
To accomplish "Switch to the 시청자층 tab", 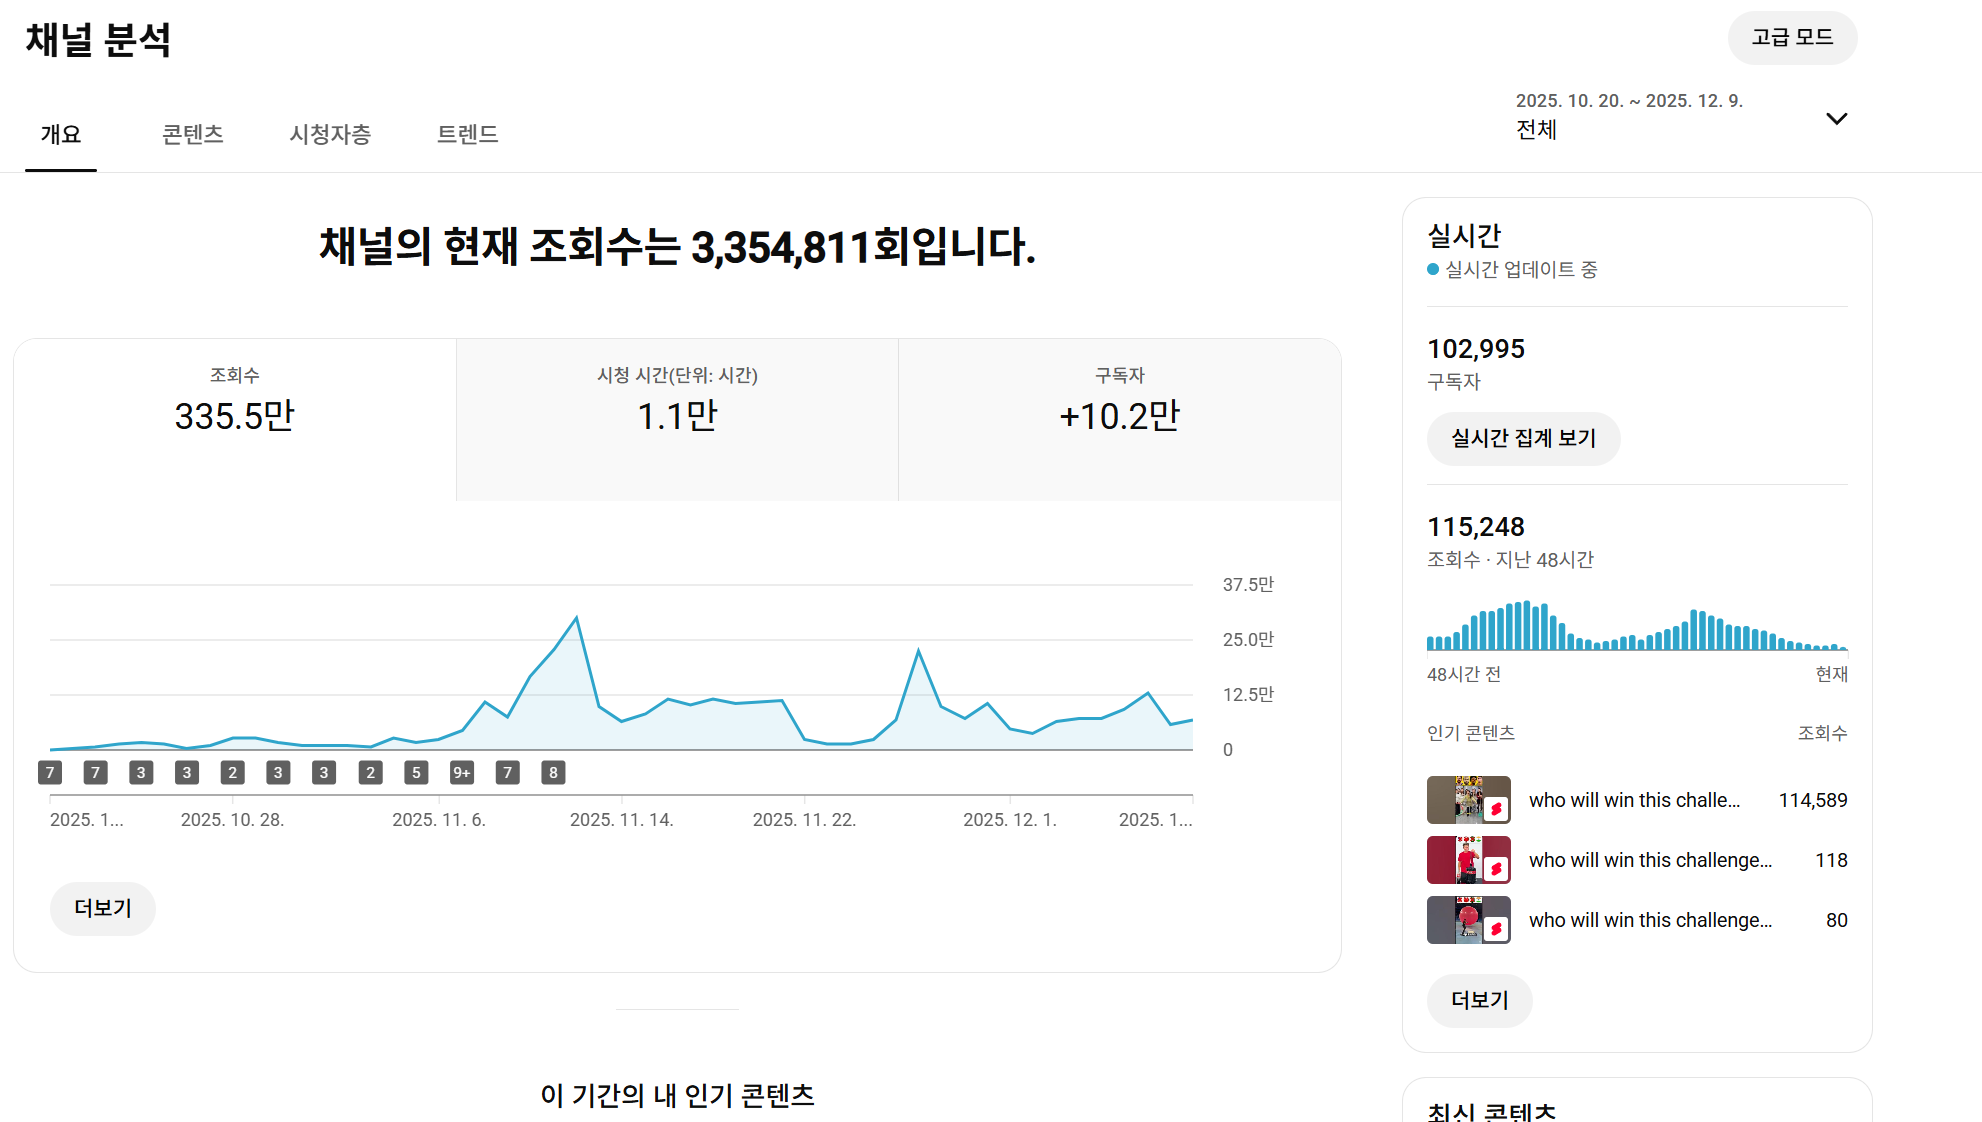I will [330, 134].
